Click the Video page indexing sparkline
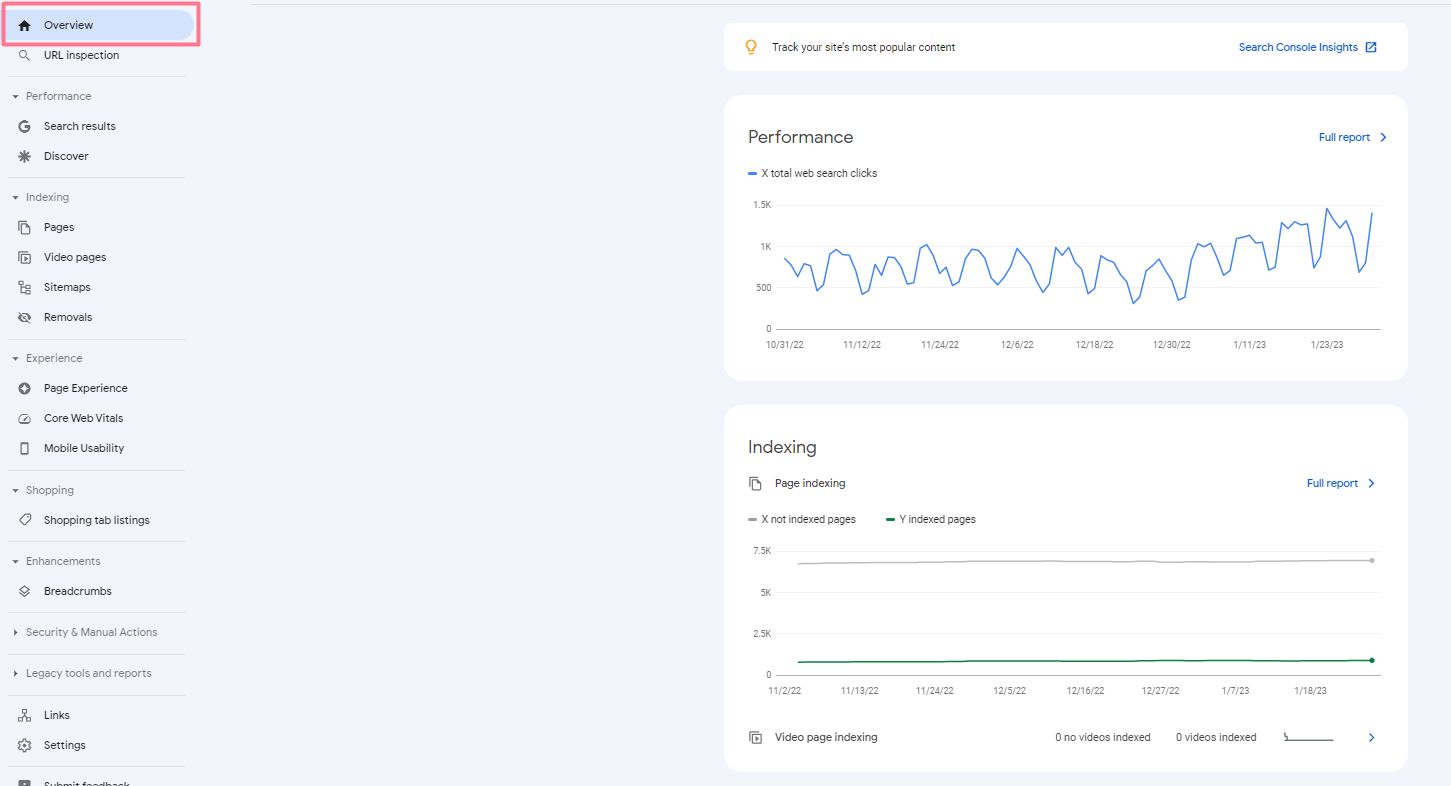Viewport: 1451px width, 786px height. point(1308,737)
